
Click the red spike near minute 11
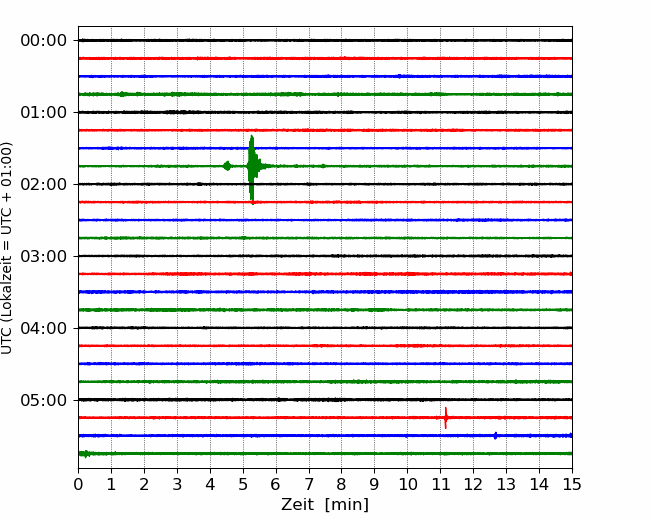446,418
